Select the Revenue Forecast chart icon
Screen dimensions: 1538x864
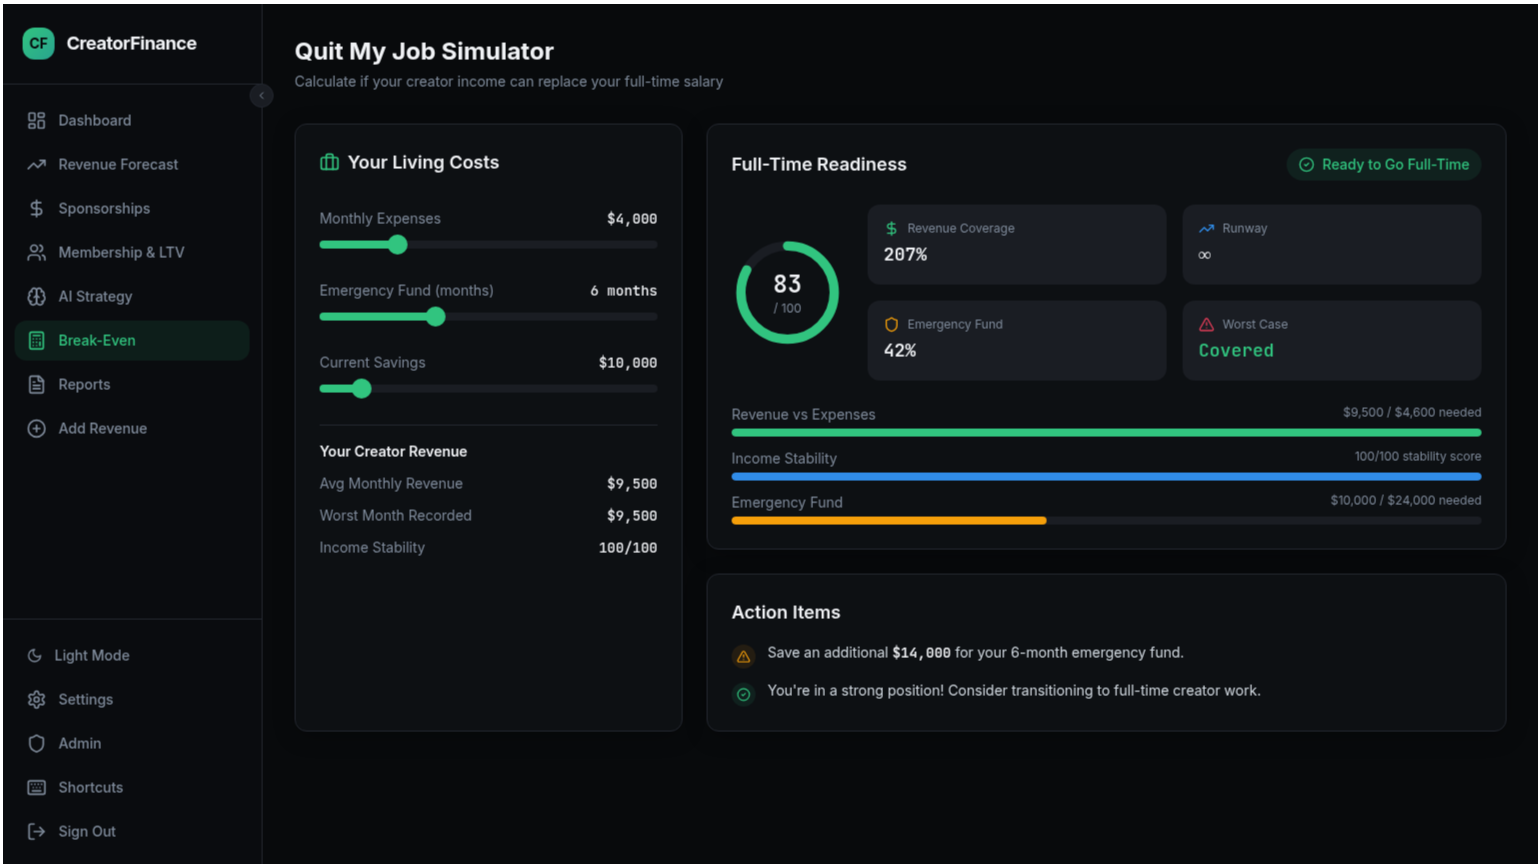coord(36,164)
